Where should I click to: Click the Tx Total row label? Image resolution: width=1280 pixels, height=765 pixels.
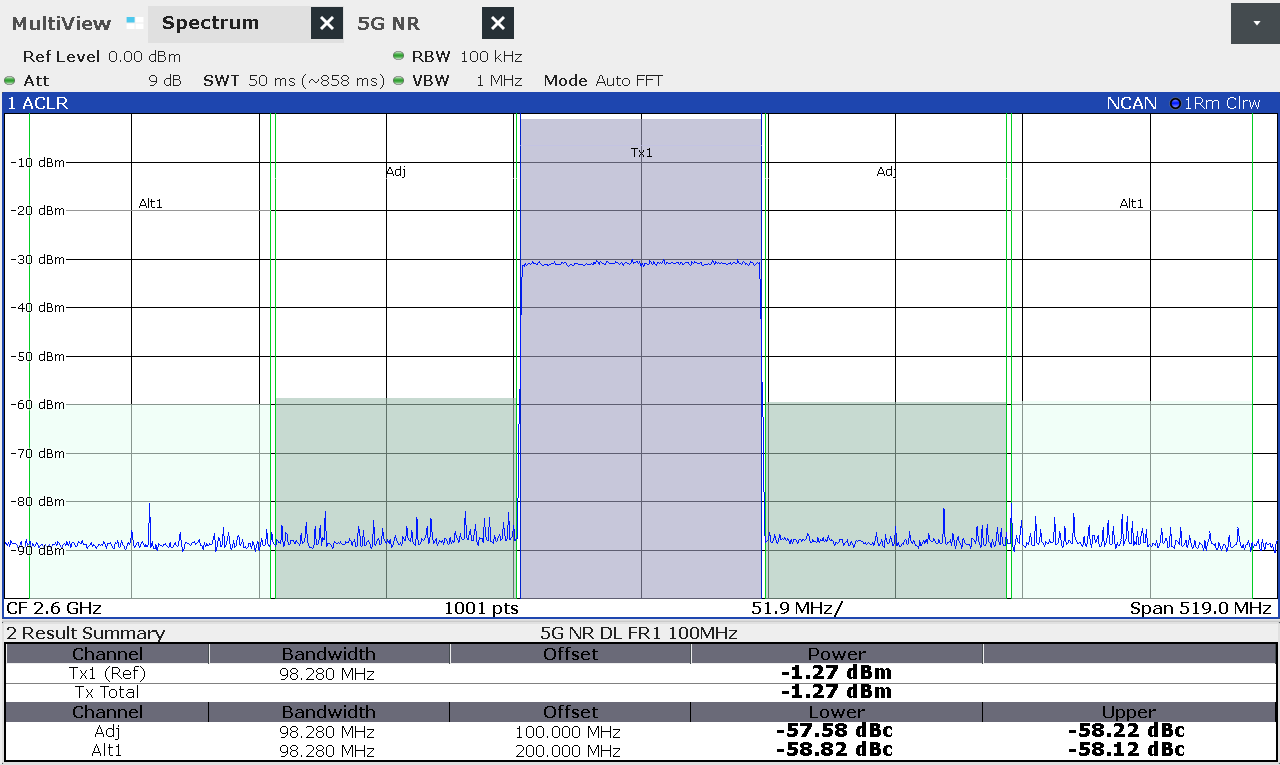[107, 692]
